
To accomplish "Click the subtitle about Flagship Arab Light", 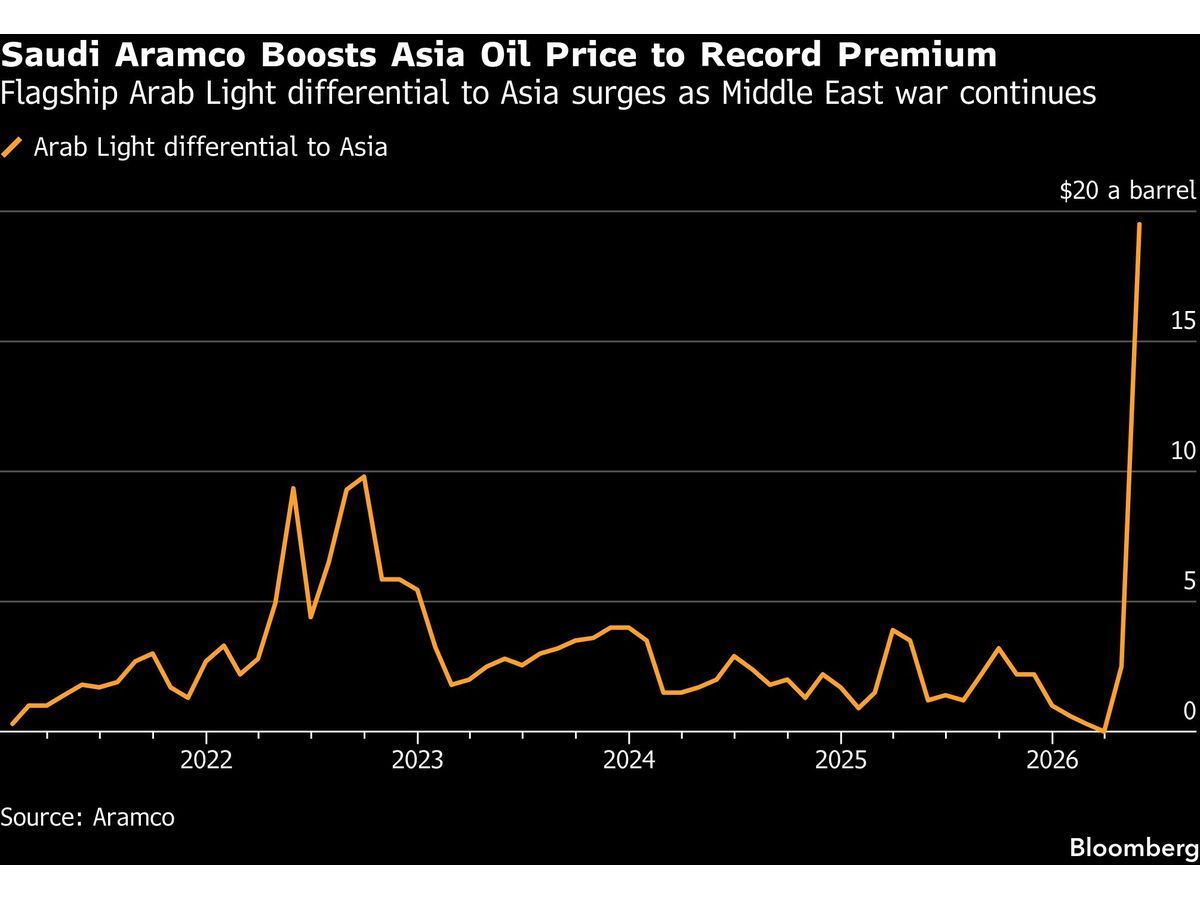I will tap(548, 95).
